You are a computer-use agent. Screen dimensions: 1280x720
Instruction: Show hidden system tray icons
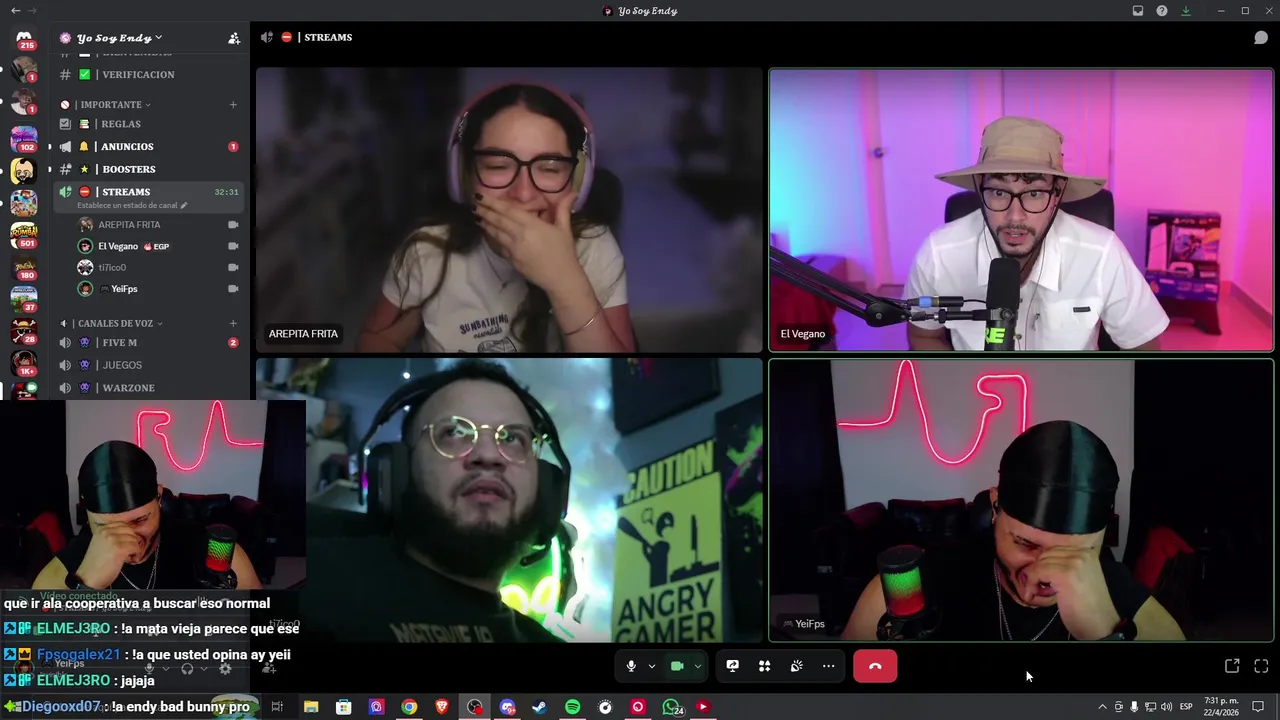pos(1102,707)
